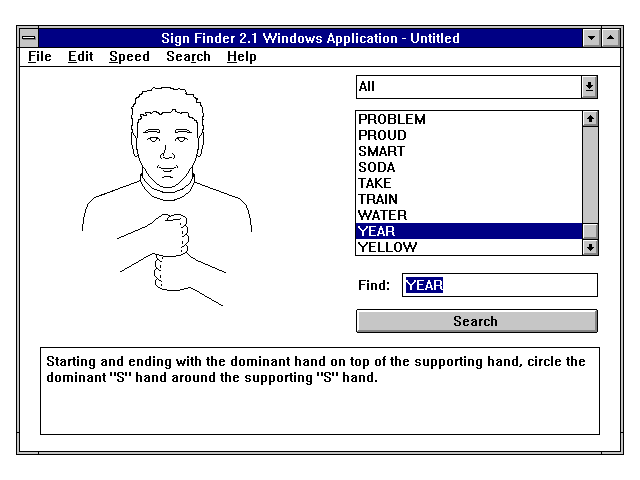Open the Edit menu
640x480 pixels.
tap(80, 57)
